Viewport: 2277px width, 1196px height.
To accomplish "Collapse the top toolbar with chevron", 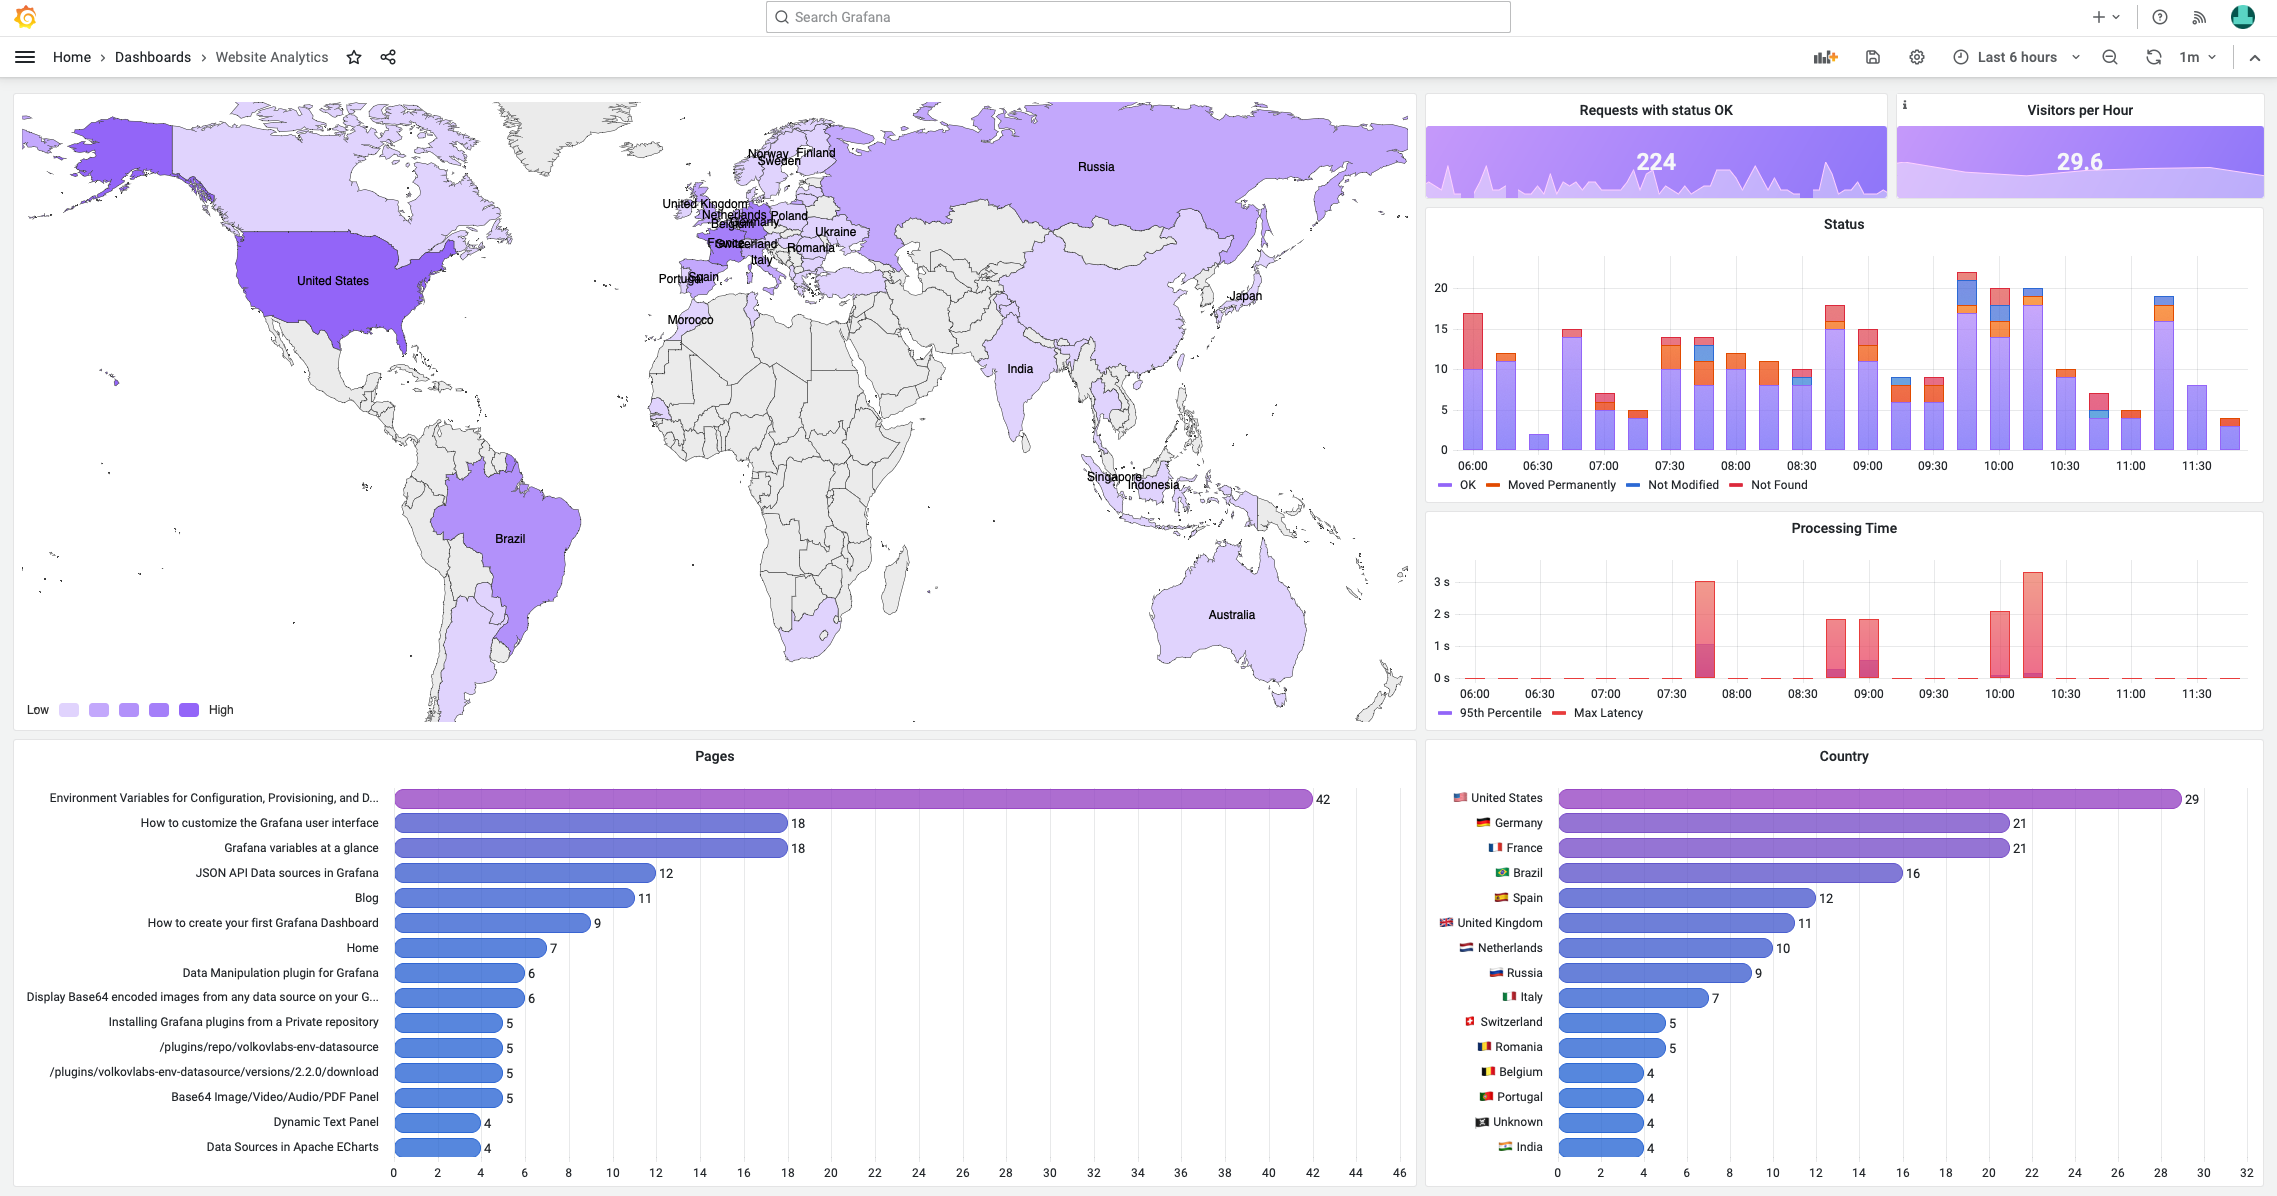I will coord(2255,58).
